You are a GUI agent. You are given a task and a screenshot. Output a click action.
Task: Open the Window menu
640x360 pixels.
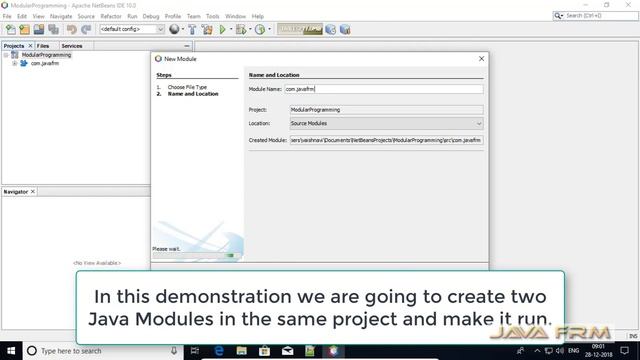click(x=236, y=16)
